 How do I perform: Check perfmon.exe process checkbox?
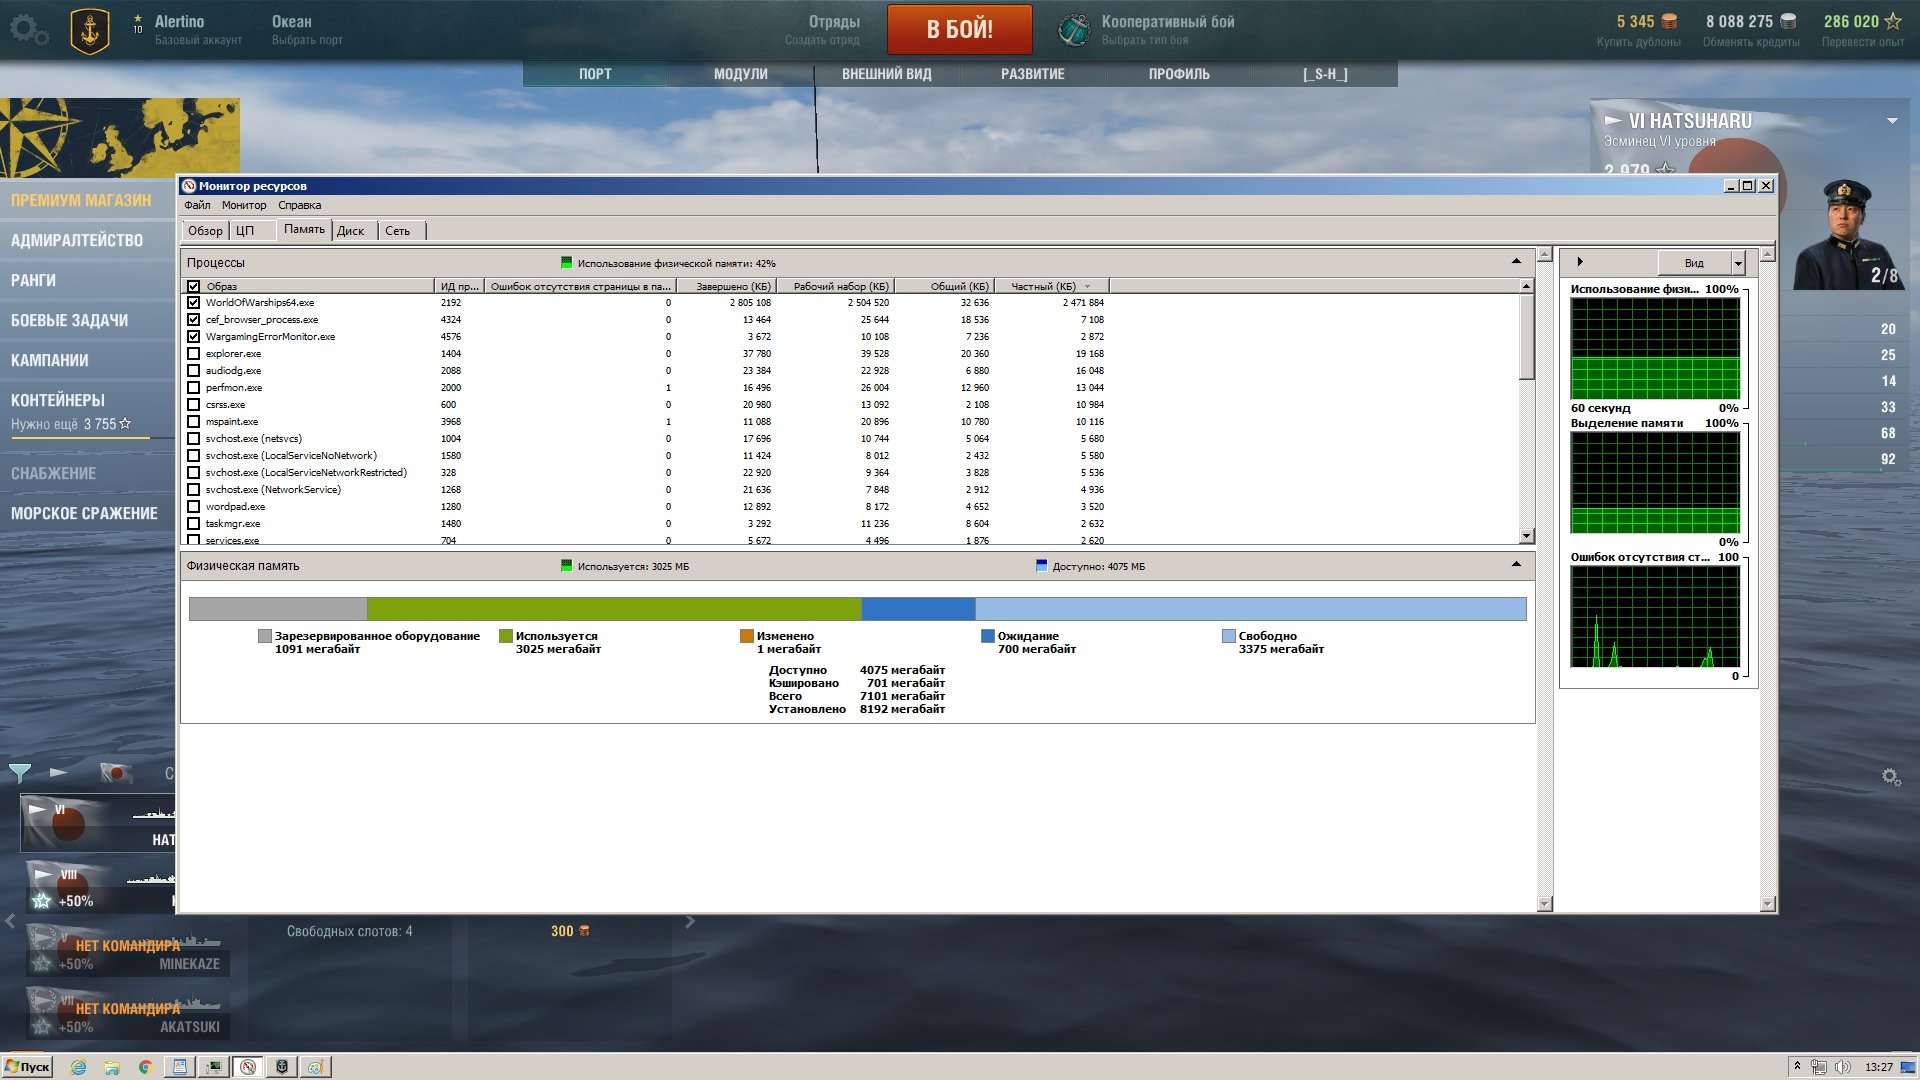(194, 387)
